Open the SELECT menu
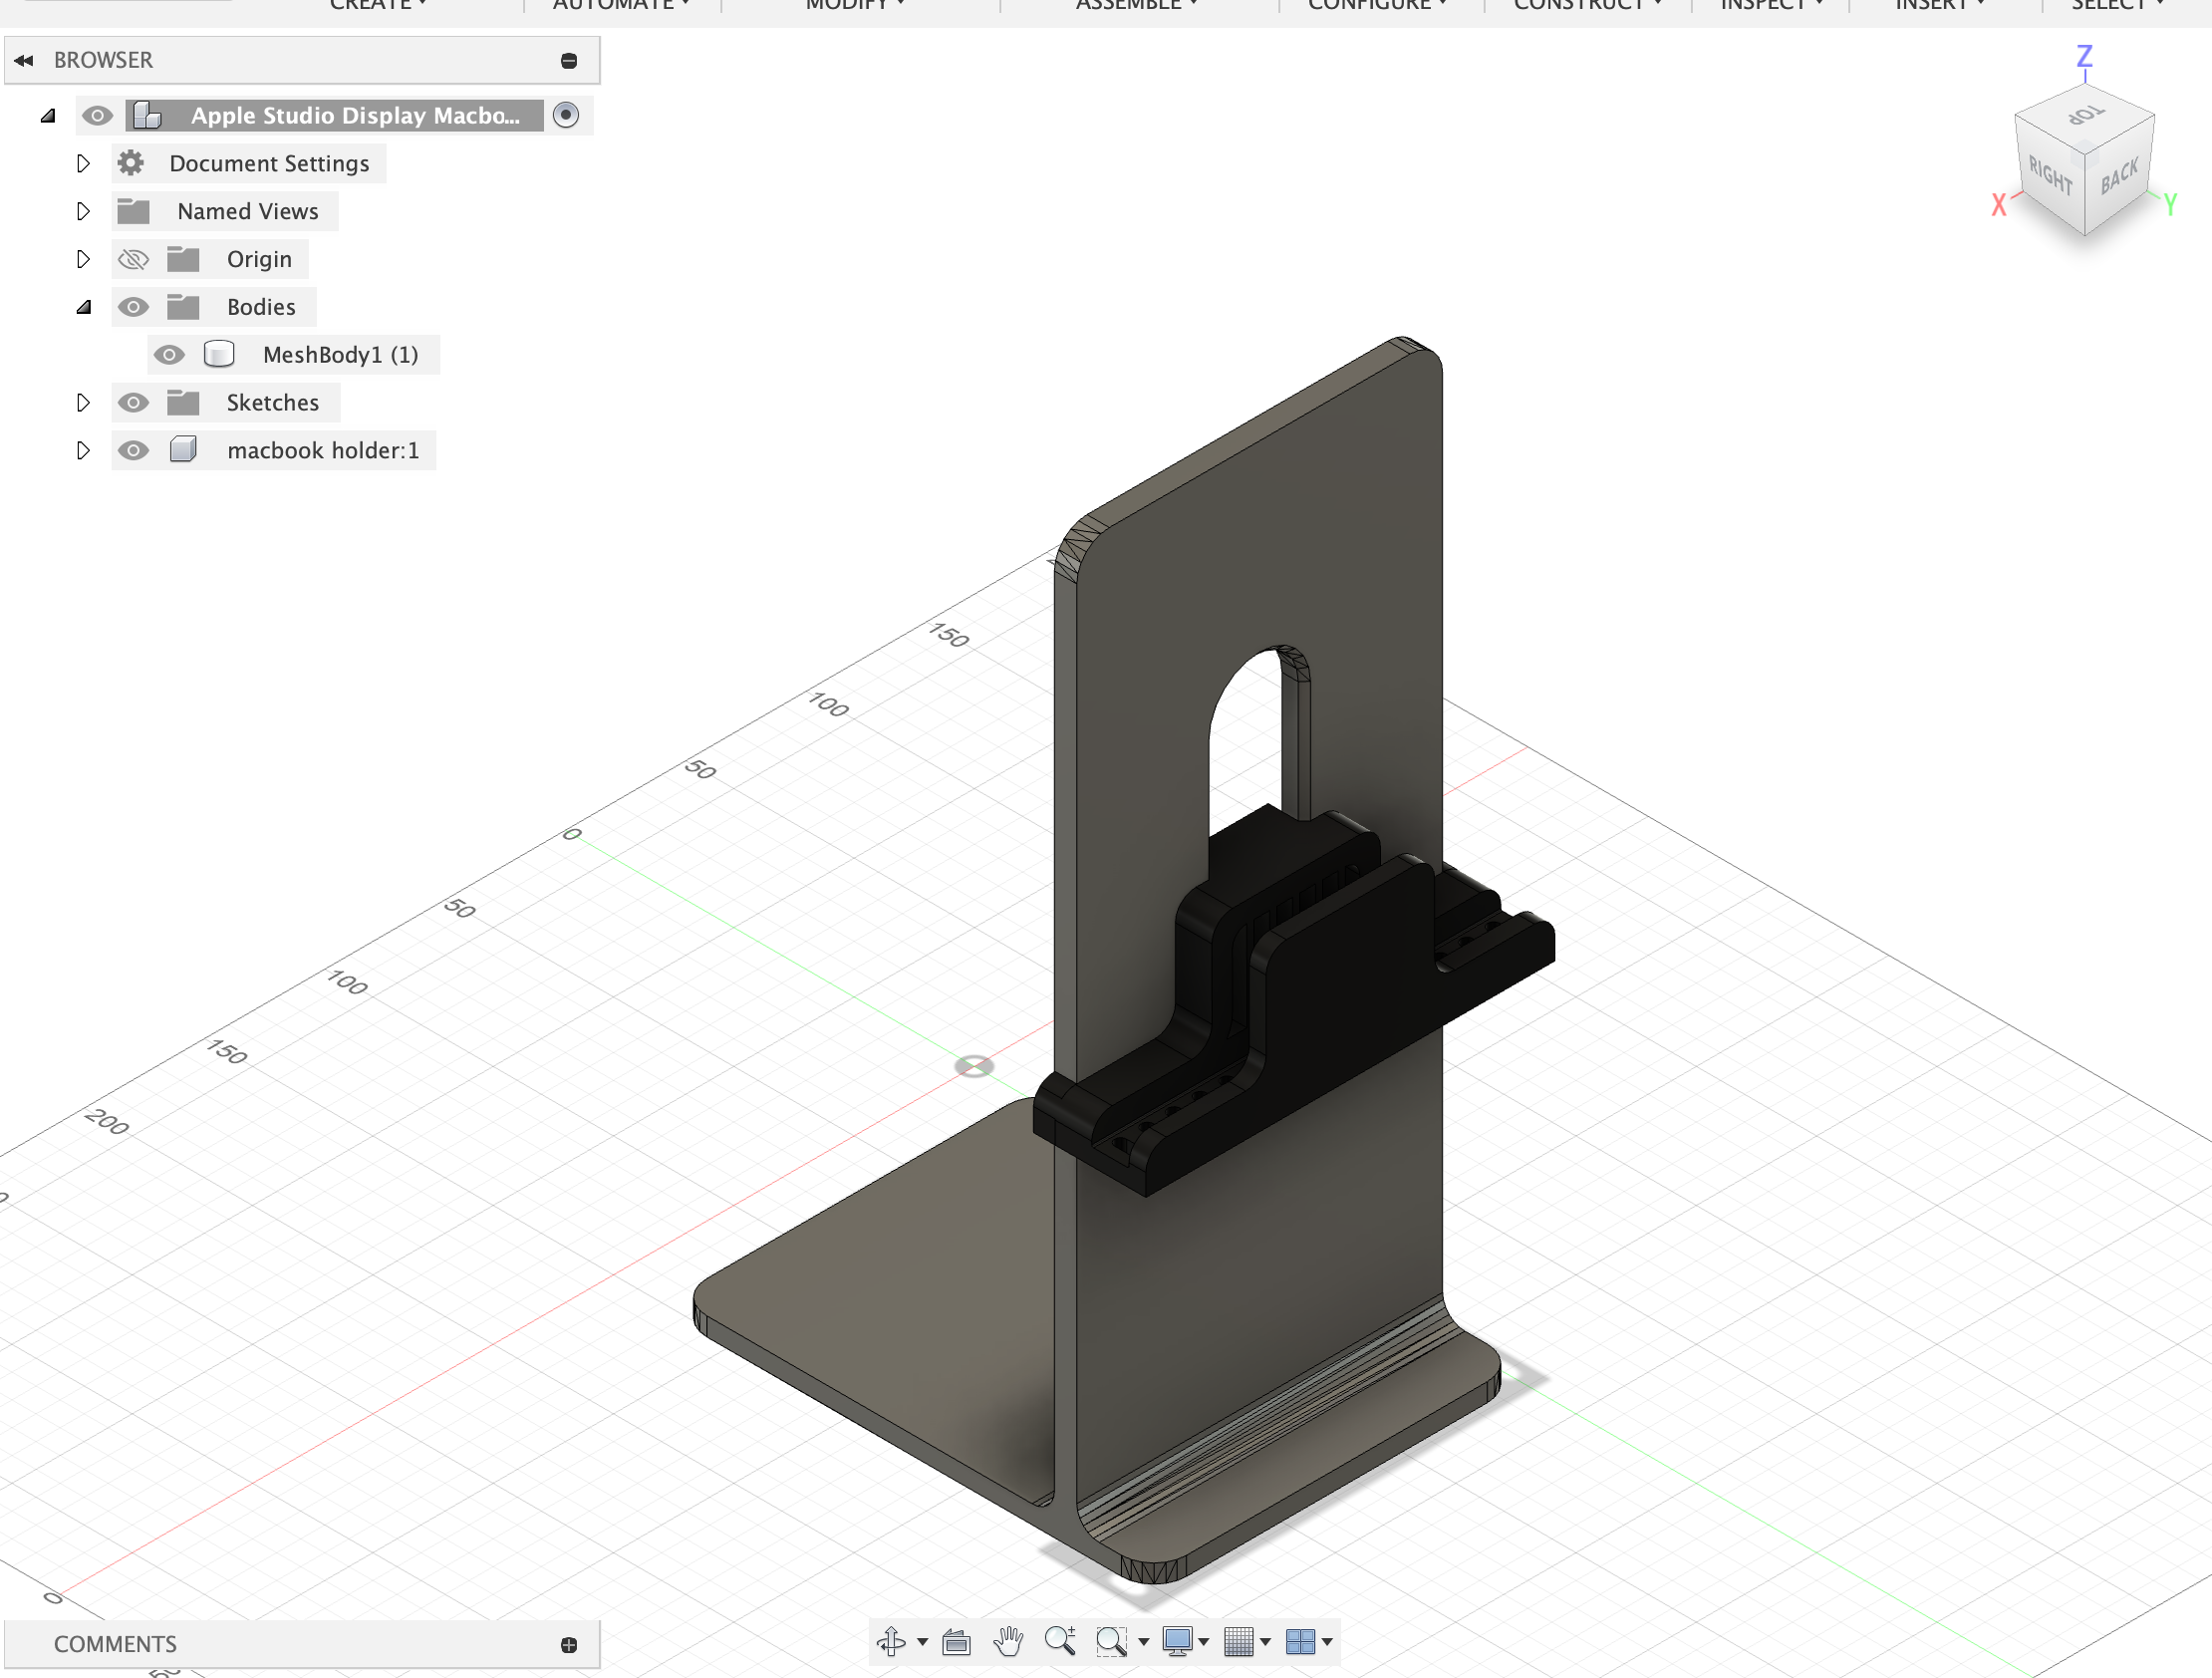Screen dimensions: 2212x1678 pyautogui.click(x=2117, y=5)
